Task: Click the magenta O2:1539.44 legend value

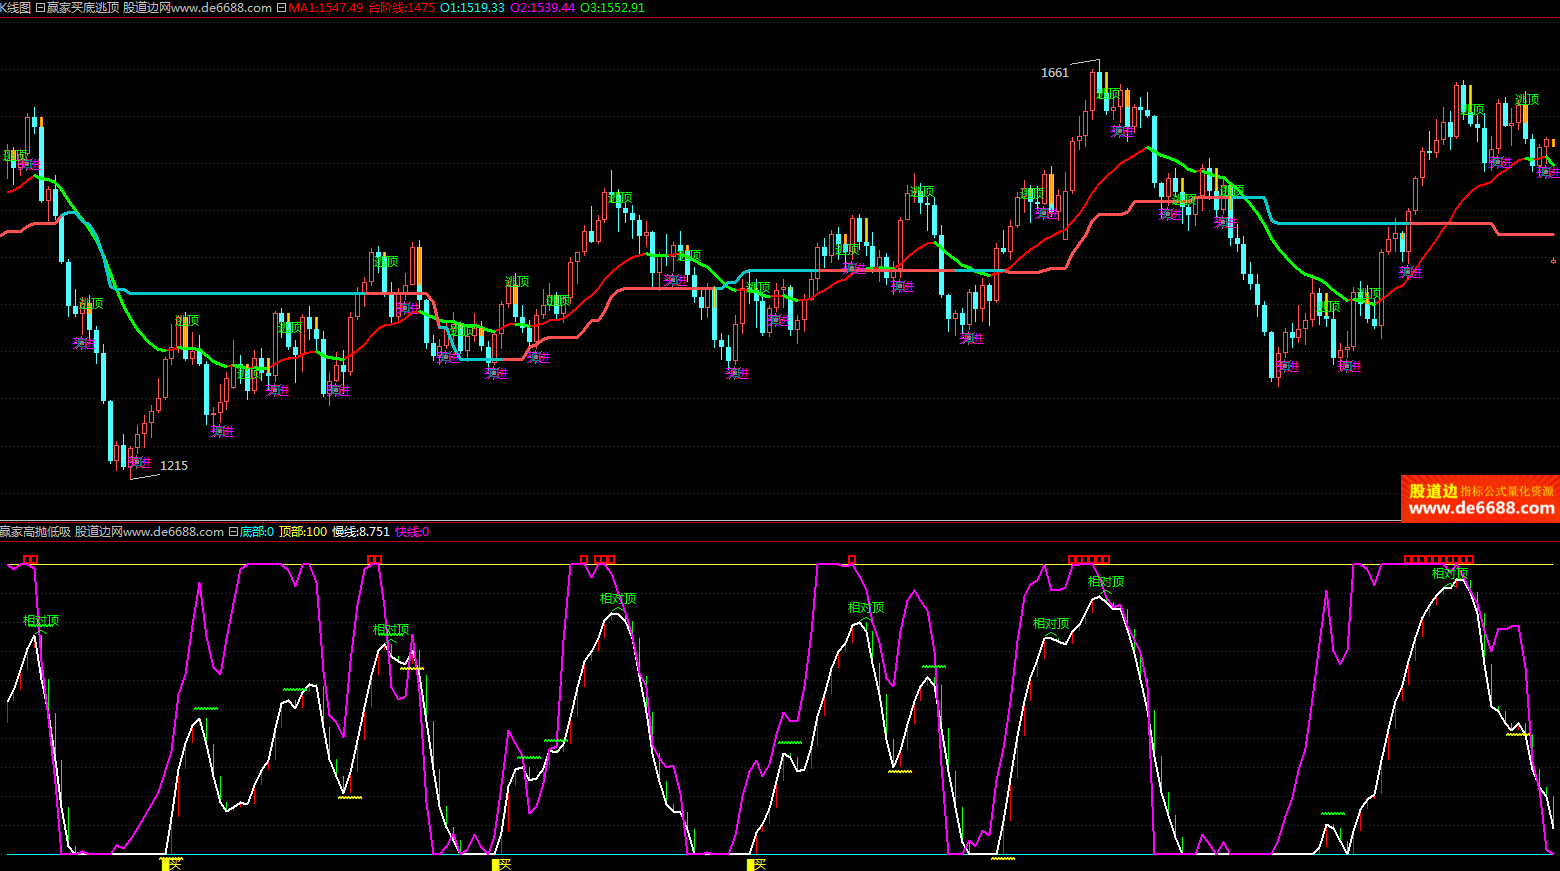Action: pyautogui.click(x=542, y=8)
